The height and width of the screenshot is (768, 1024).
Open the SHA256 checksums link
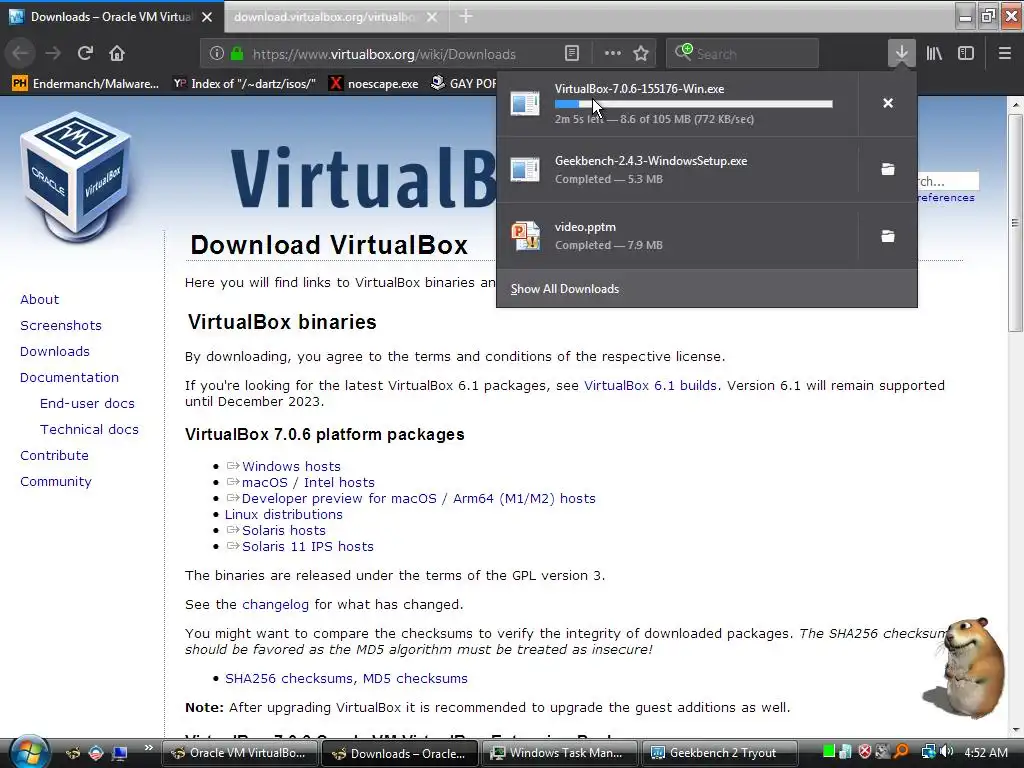[x=288, y=679]
